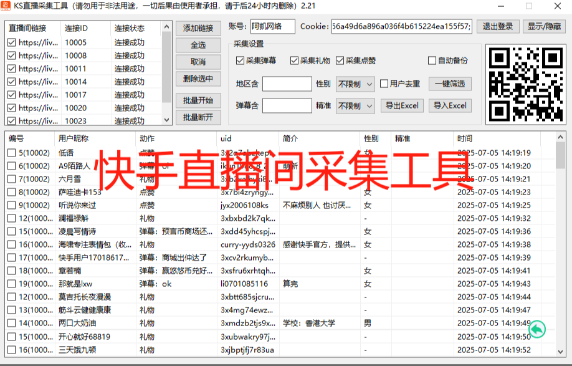572x366 pixels.
Task: Click the 一键筛选 button
Action: click(x=450, y=84)
